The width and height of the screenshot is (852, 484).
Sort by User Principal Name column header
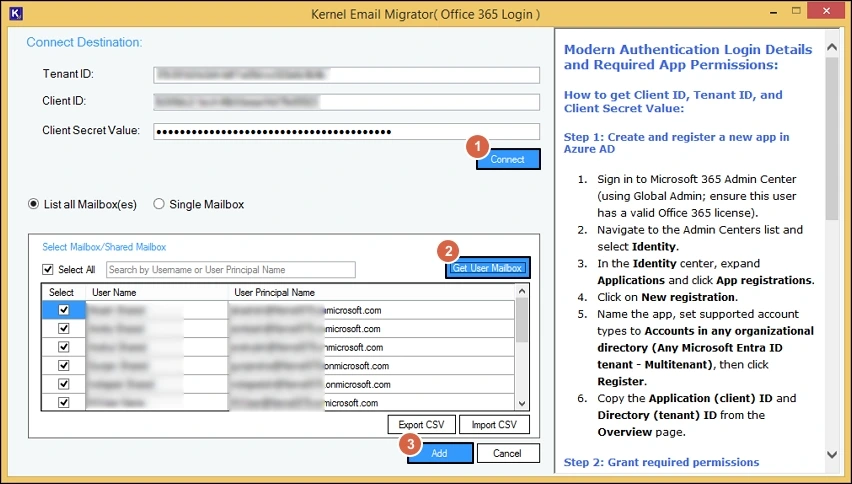(x=371, y=292)
